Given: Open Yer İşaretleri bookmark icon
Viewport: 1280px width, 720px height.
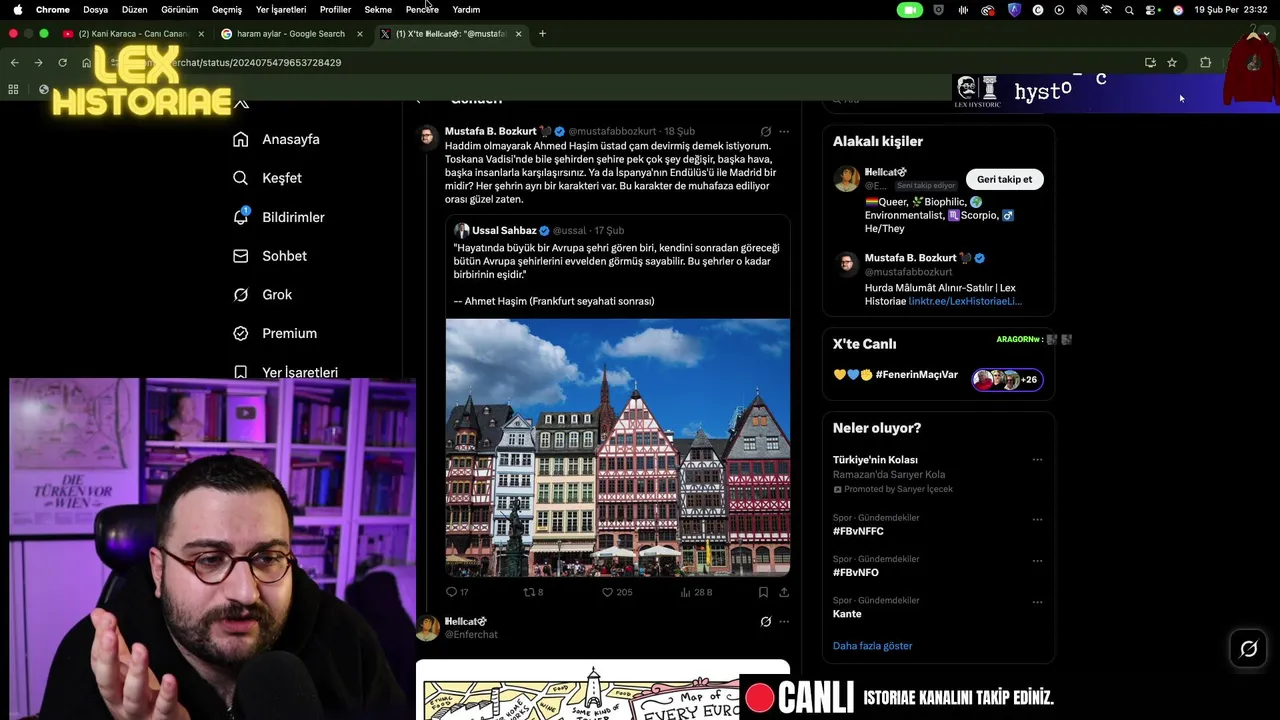Looking at the screenshot, I should (240, 372).
